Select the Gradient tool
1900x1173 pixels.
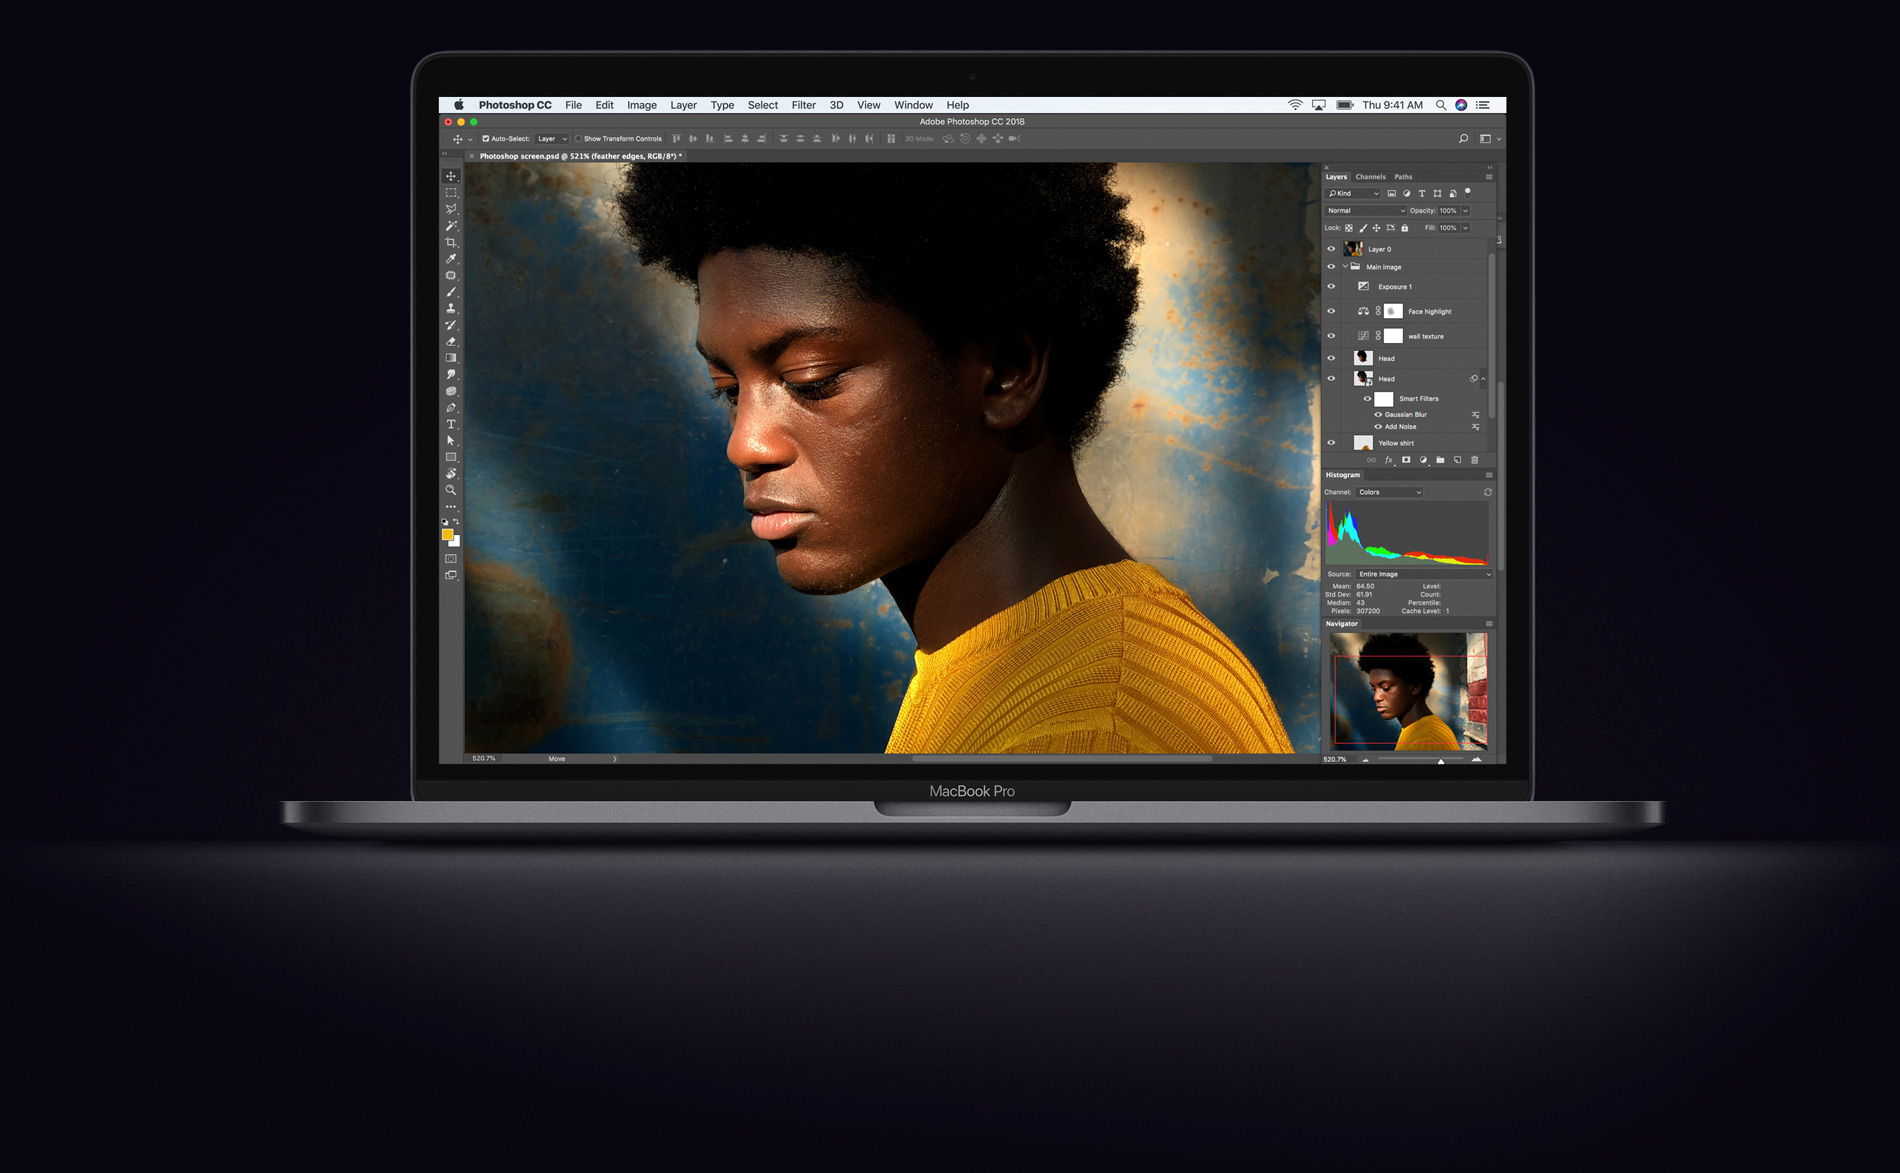(x=451, y=358)
